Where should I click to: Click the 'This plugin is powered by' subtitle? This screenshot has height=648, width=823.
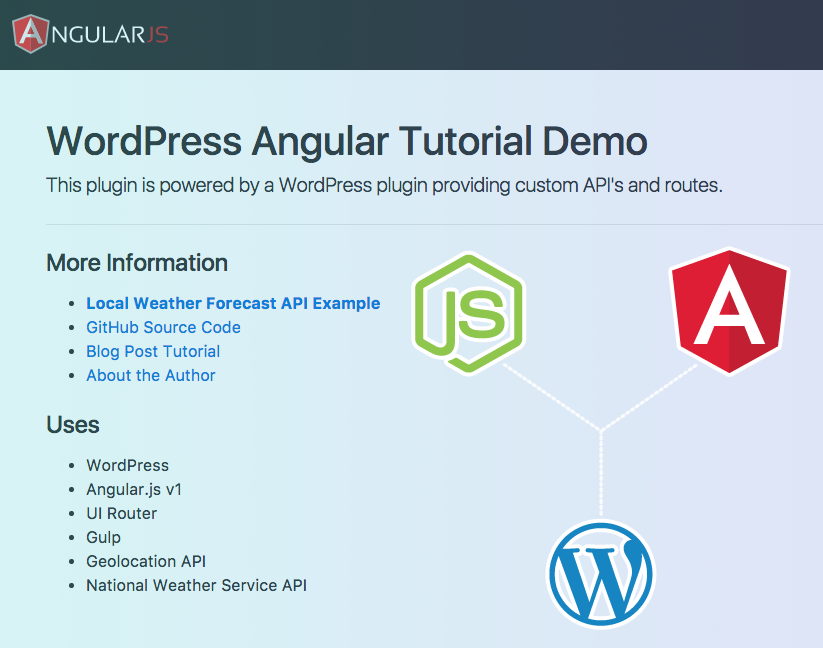point(384,185)
